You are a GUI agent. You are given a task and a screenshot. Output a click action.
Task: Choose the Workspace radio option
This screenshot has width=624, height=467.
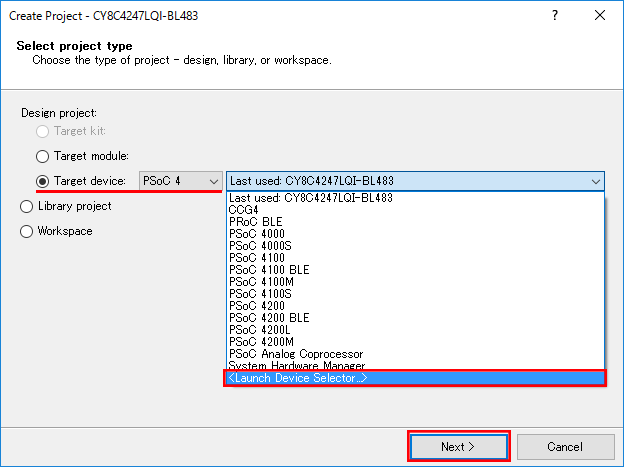[26, 231]
